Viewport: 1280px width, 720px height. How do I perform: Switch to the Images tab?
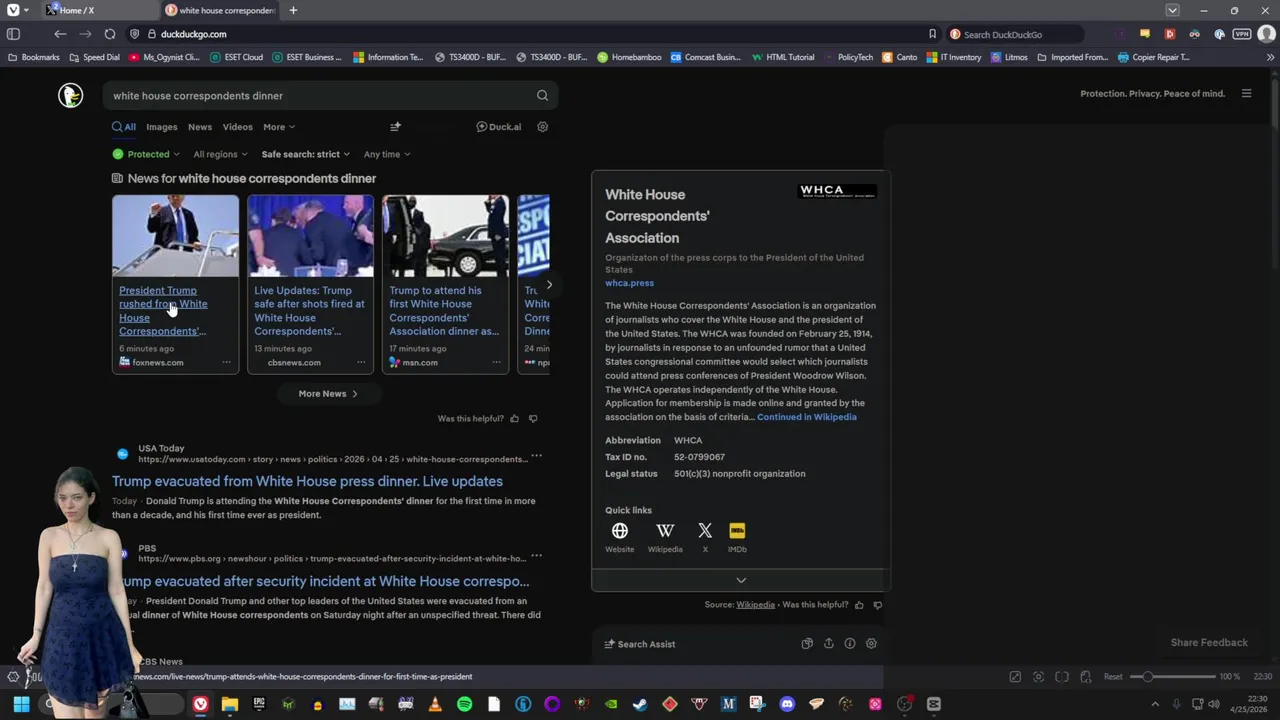[162, 127]
